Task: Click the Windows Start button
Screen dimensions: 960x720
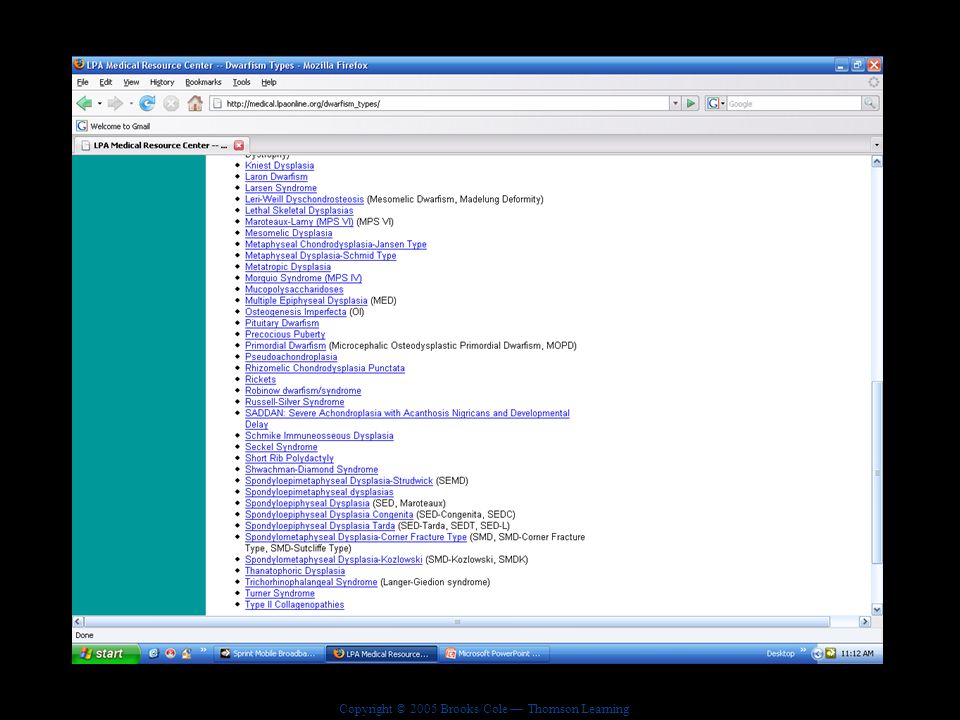Action: [106, 653]
